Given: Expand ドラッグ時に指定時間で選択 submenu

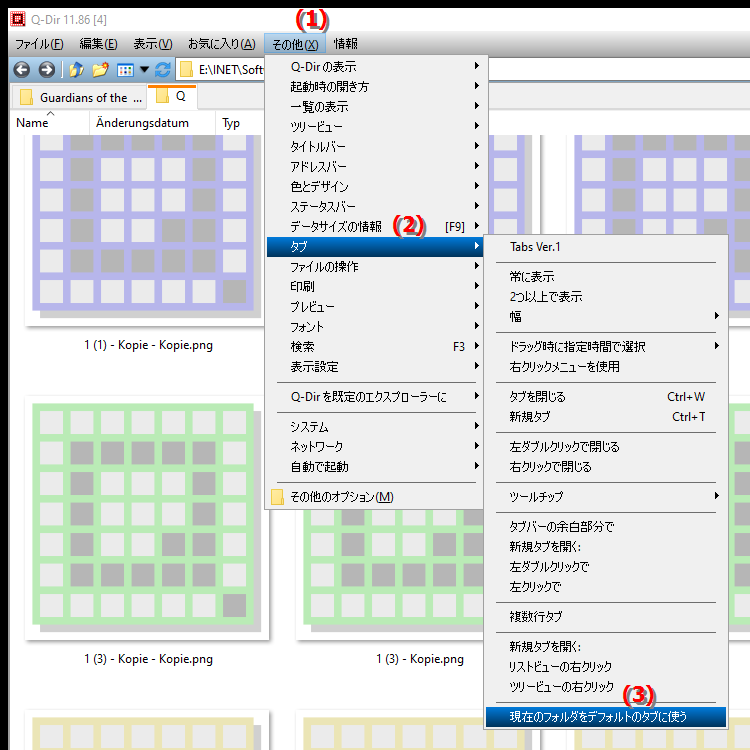Looking at the screenshot, I should (606, 347).
